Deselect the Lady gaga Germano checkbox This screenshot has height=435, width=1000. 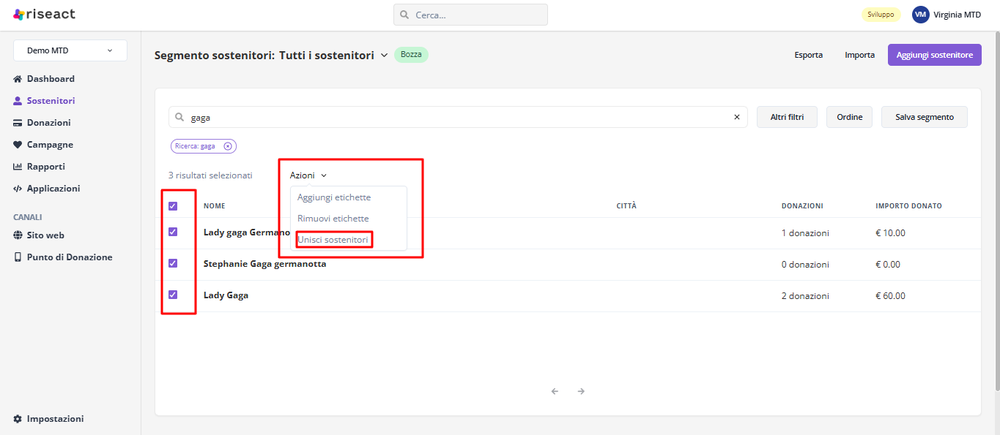pos(173,232)
